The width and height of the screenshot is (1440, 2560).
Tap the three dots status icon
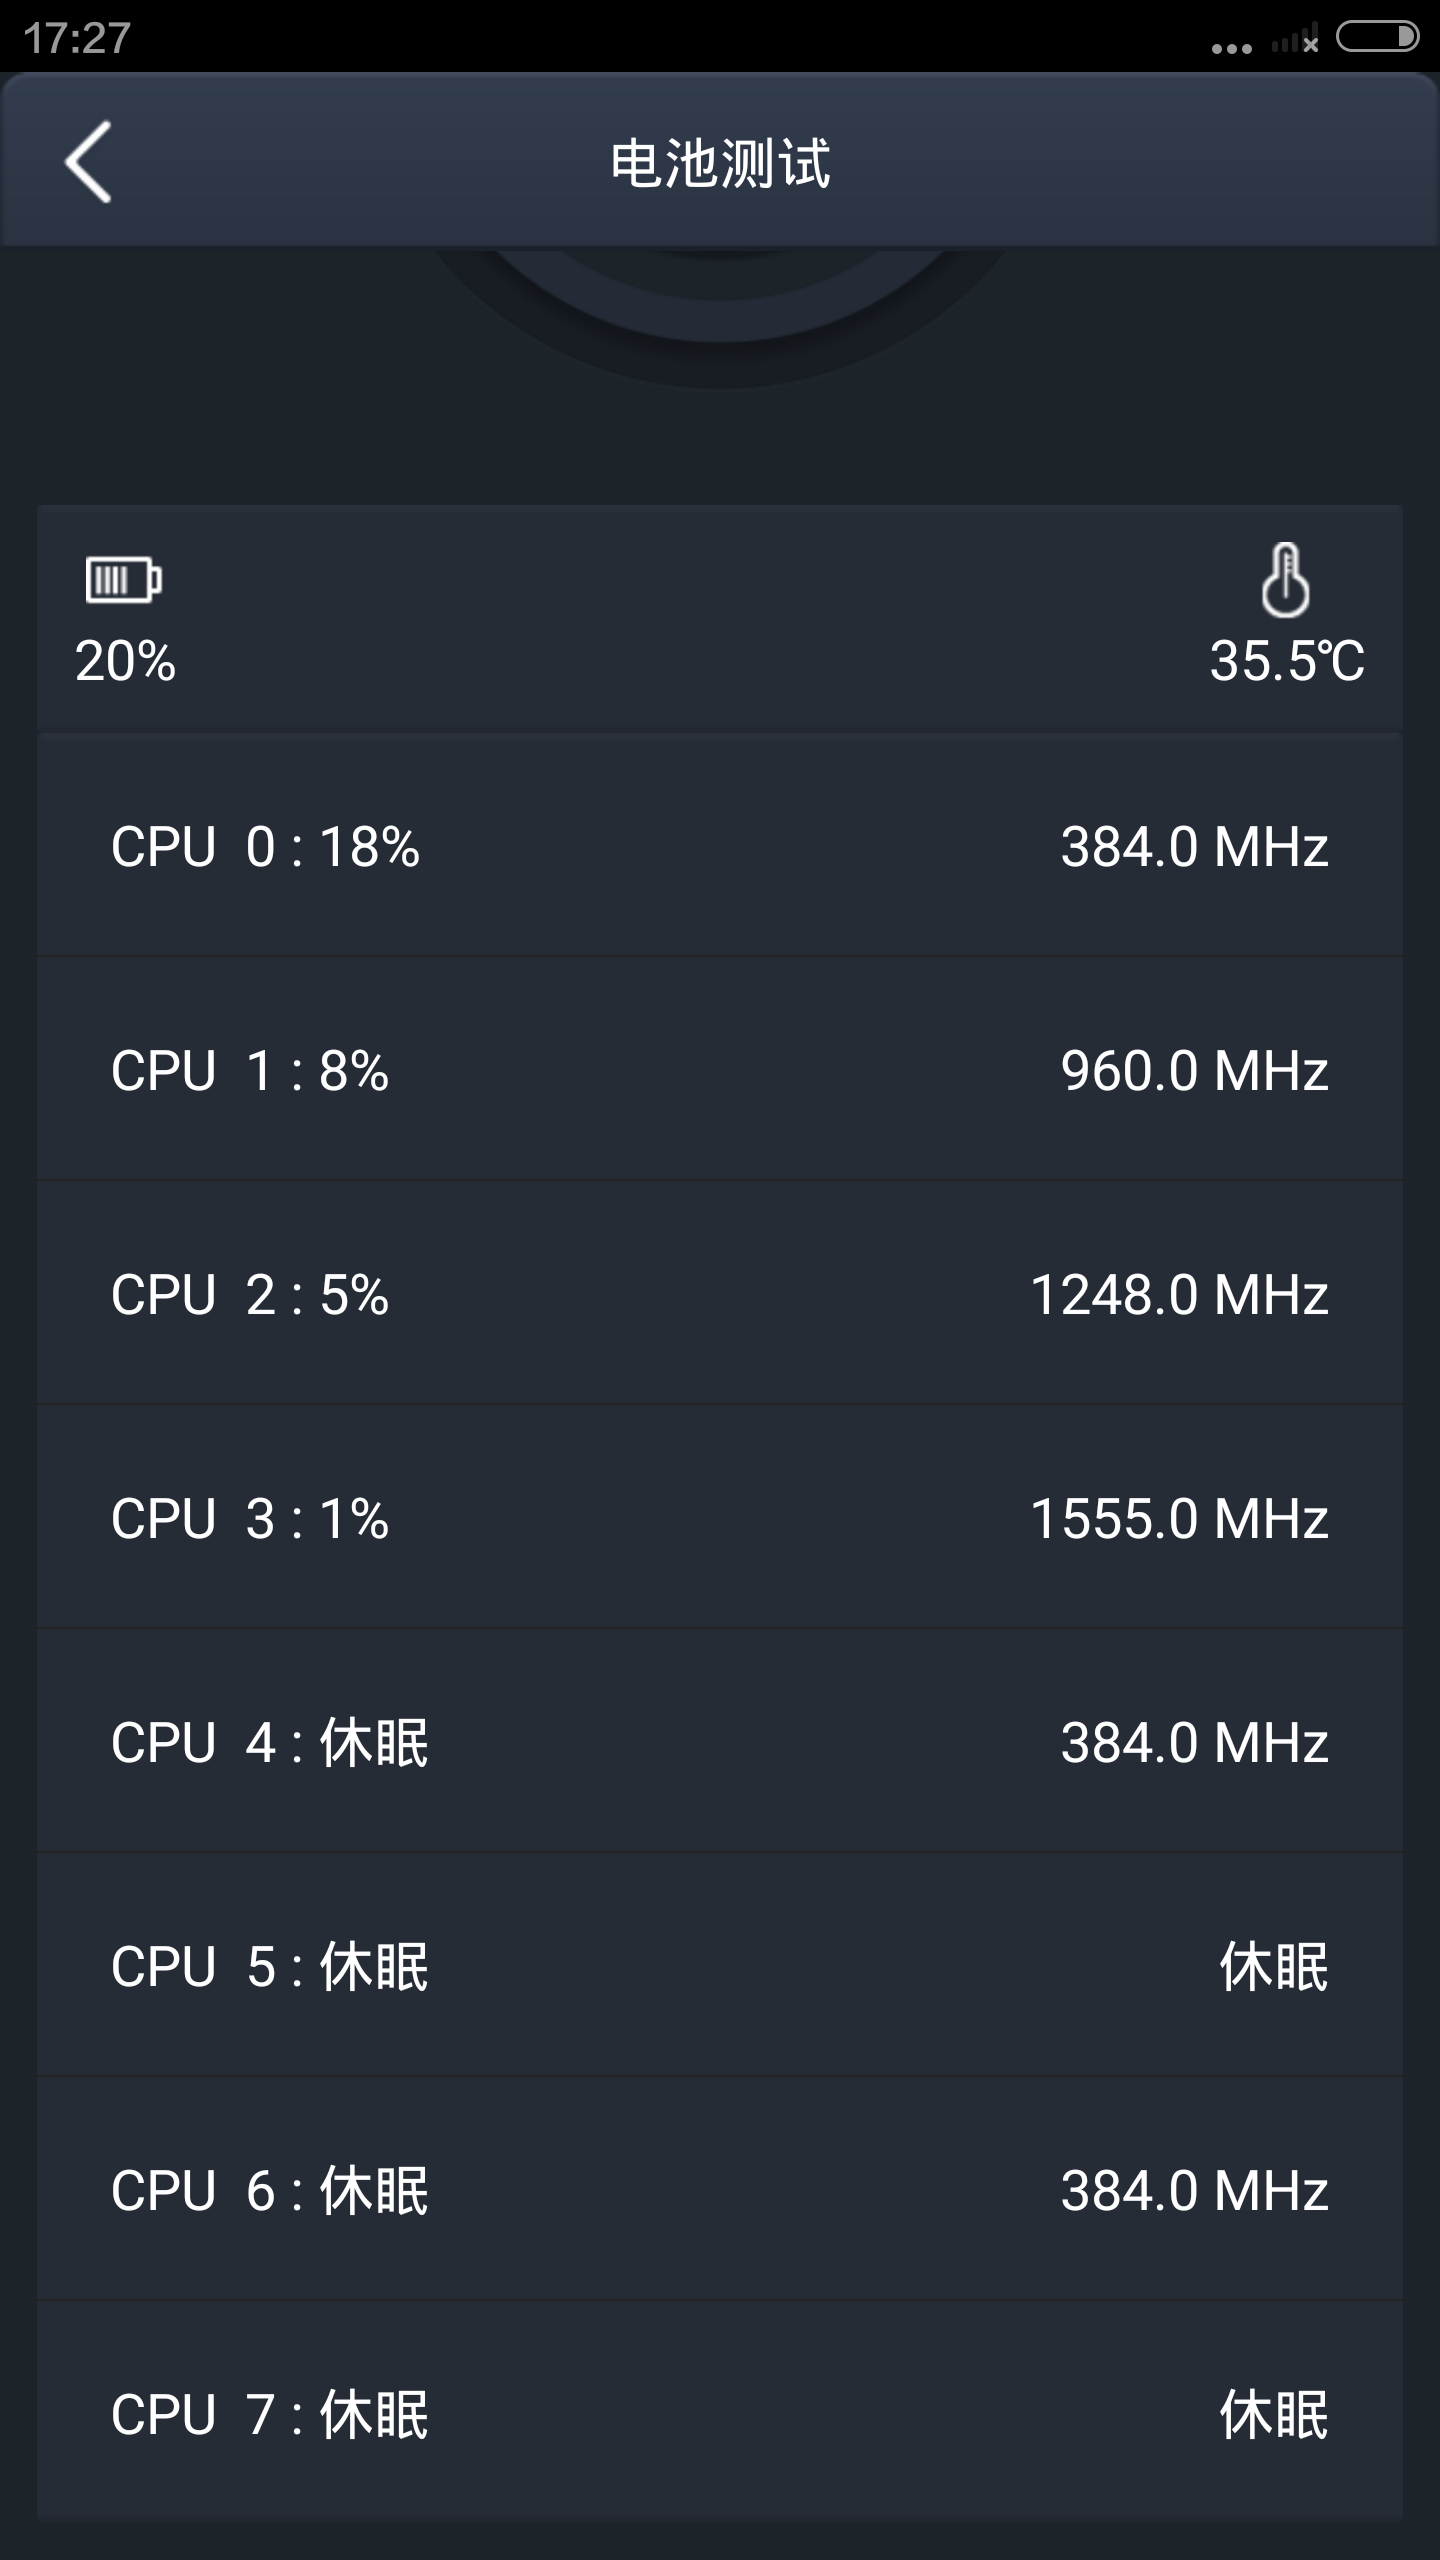coord(1231,48)
